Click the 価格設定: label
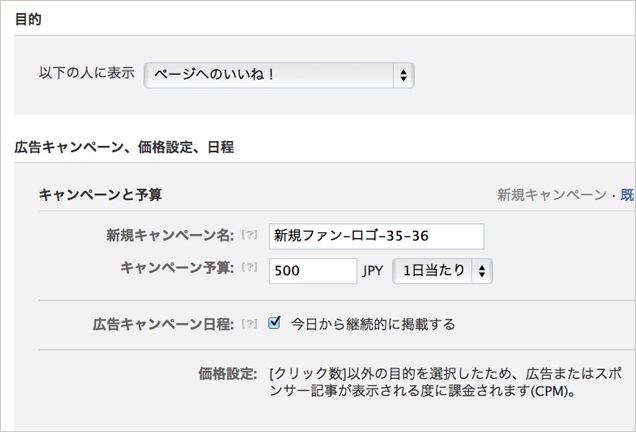 click(228, 372)
